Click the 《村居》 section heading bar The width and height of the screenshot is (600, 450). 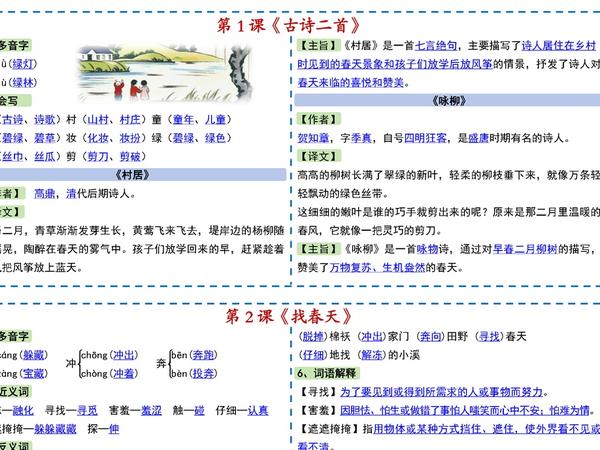142,175
